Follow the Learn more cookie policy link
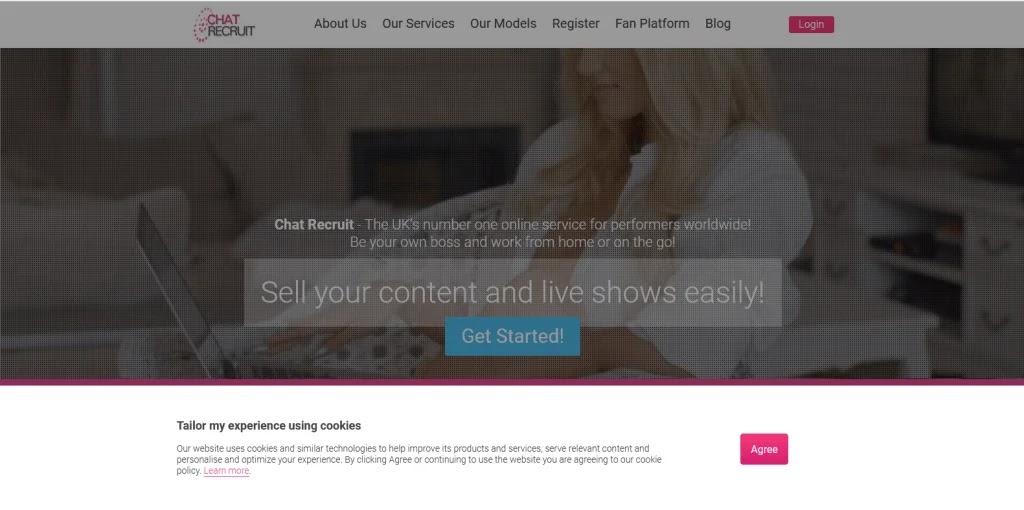 tap(226, 471)
